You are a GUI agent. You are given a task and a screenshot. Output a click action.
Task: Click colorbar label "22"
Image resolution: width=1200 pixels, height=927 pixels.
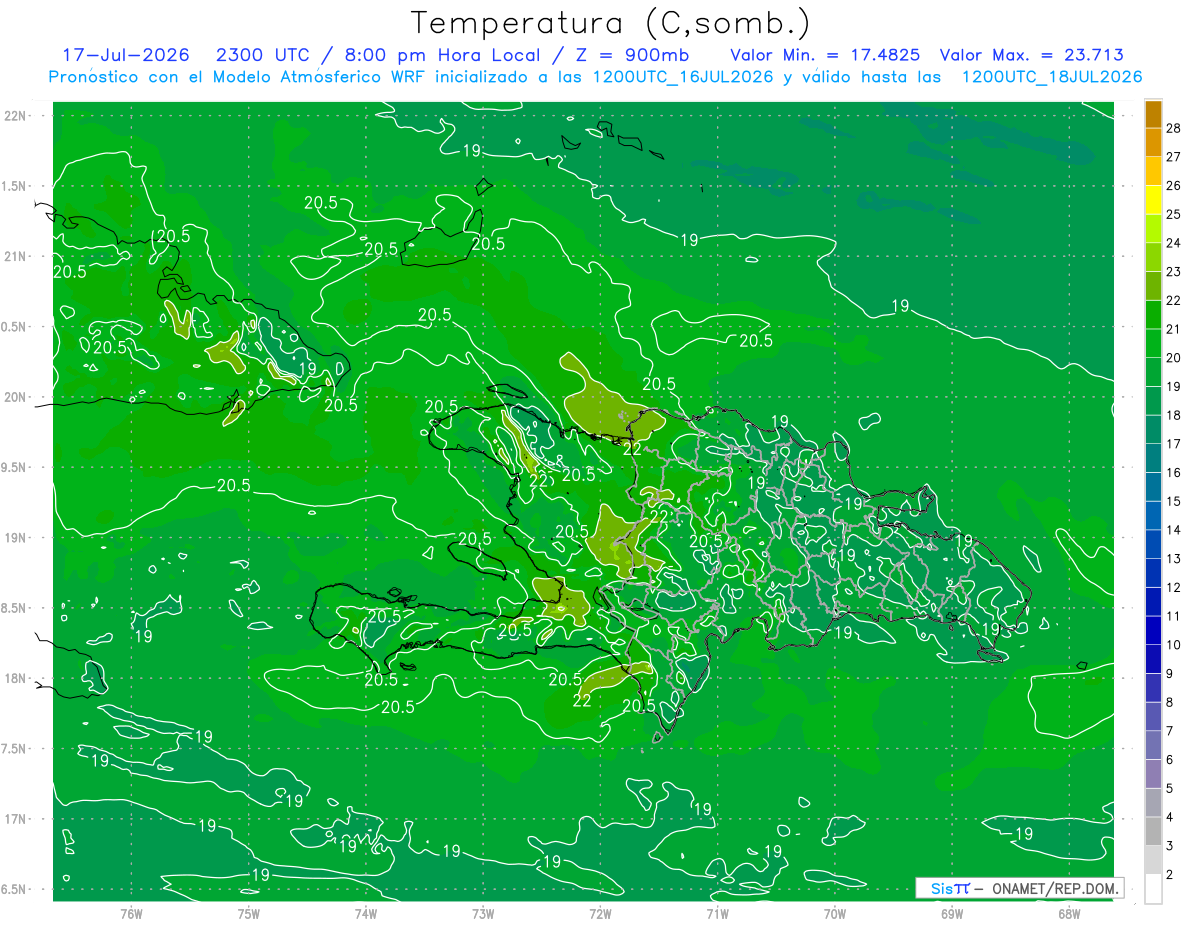pyautogui.click(x=1174, y=300)
